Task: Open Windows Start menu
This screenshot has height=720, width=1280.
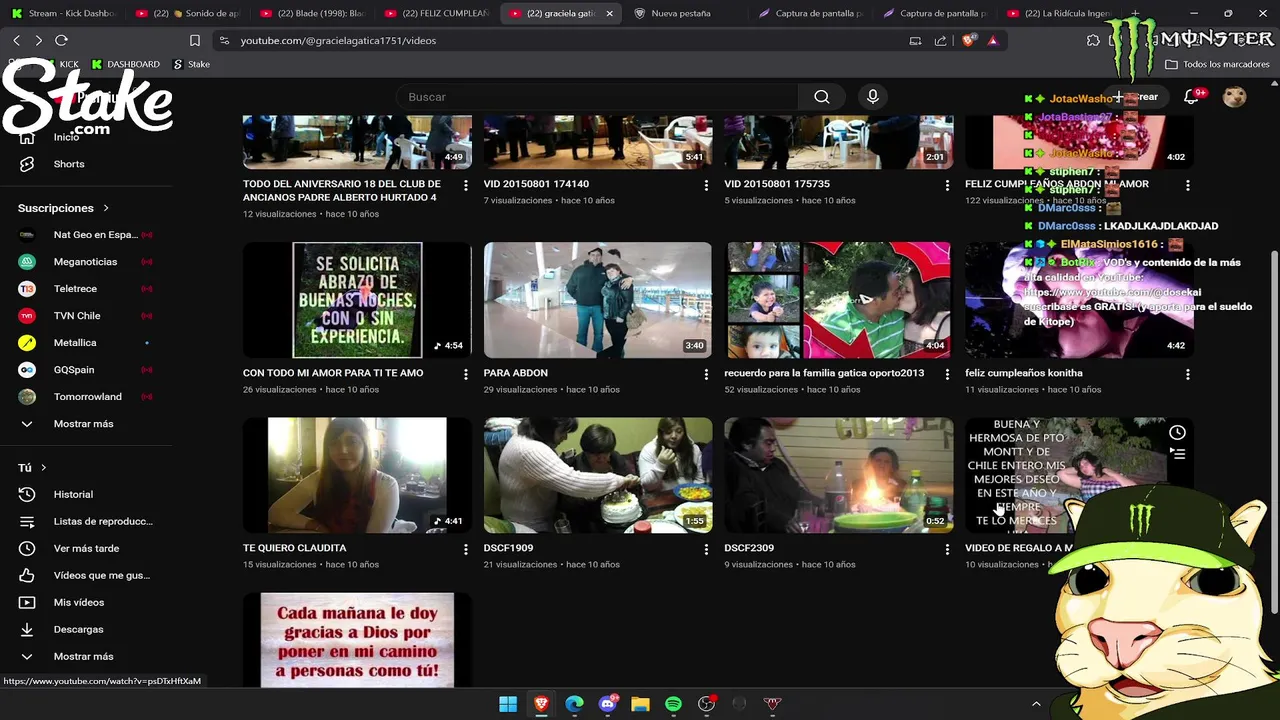Action: pos(508,704)
